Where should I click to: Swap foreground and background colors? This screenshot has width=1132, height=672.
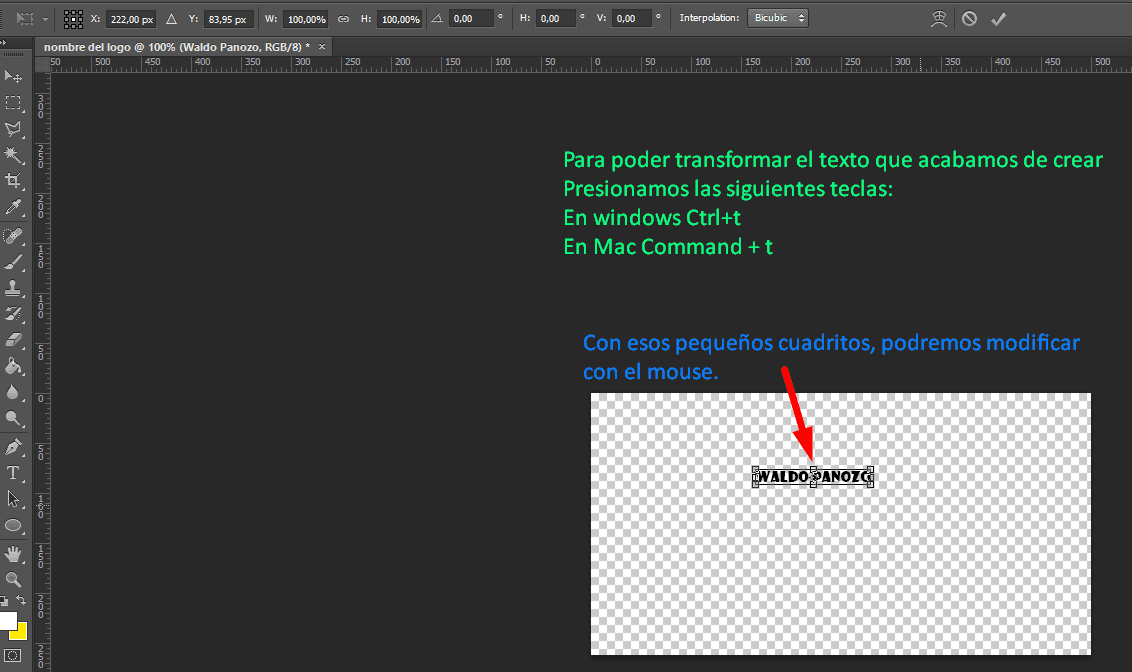21,601
